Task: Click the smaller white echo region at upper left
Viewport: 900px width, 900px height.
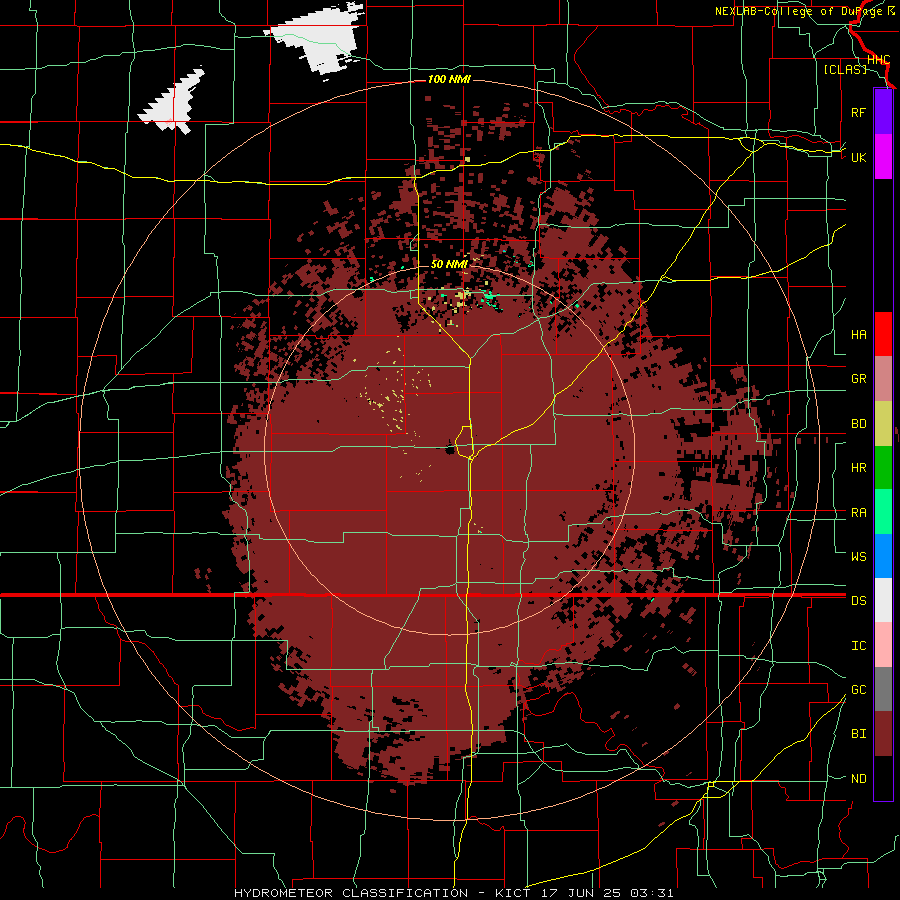Action: pyautogui.click(x=173, y=103)
